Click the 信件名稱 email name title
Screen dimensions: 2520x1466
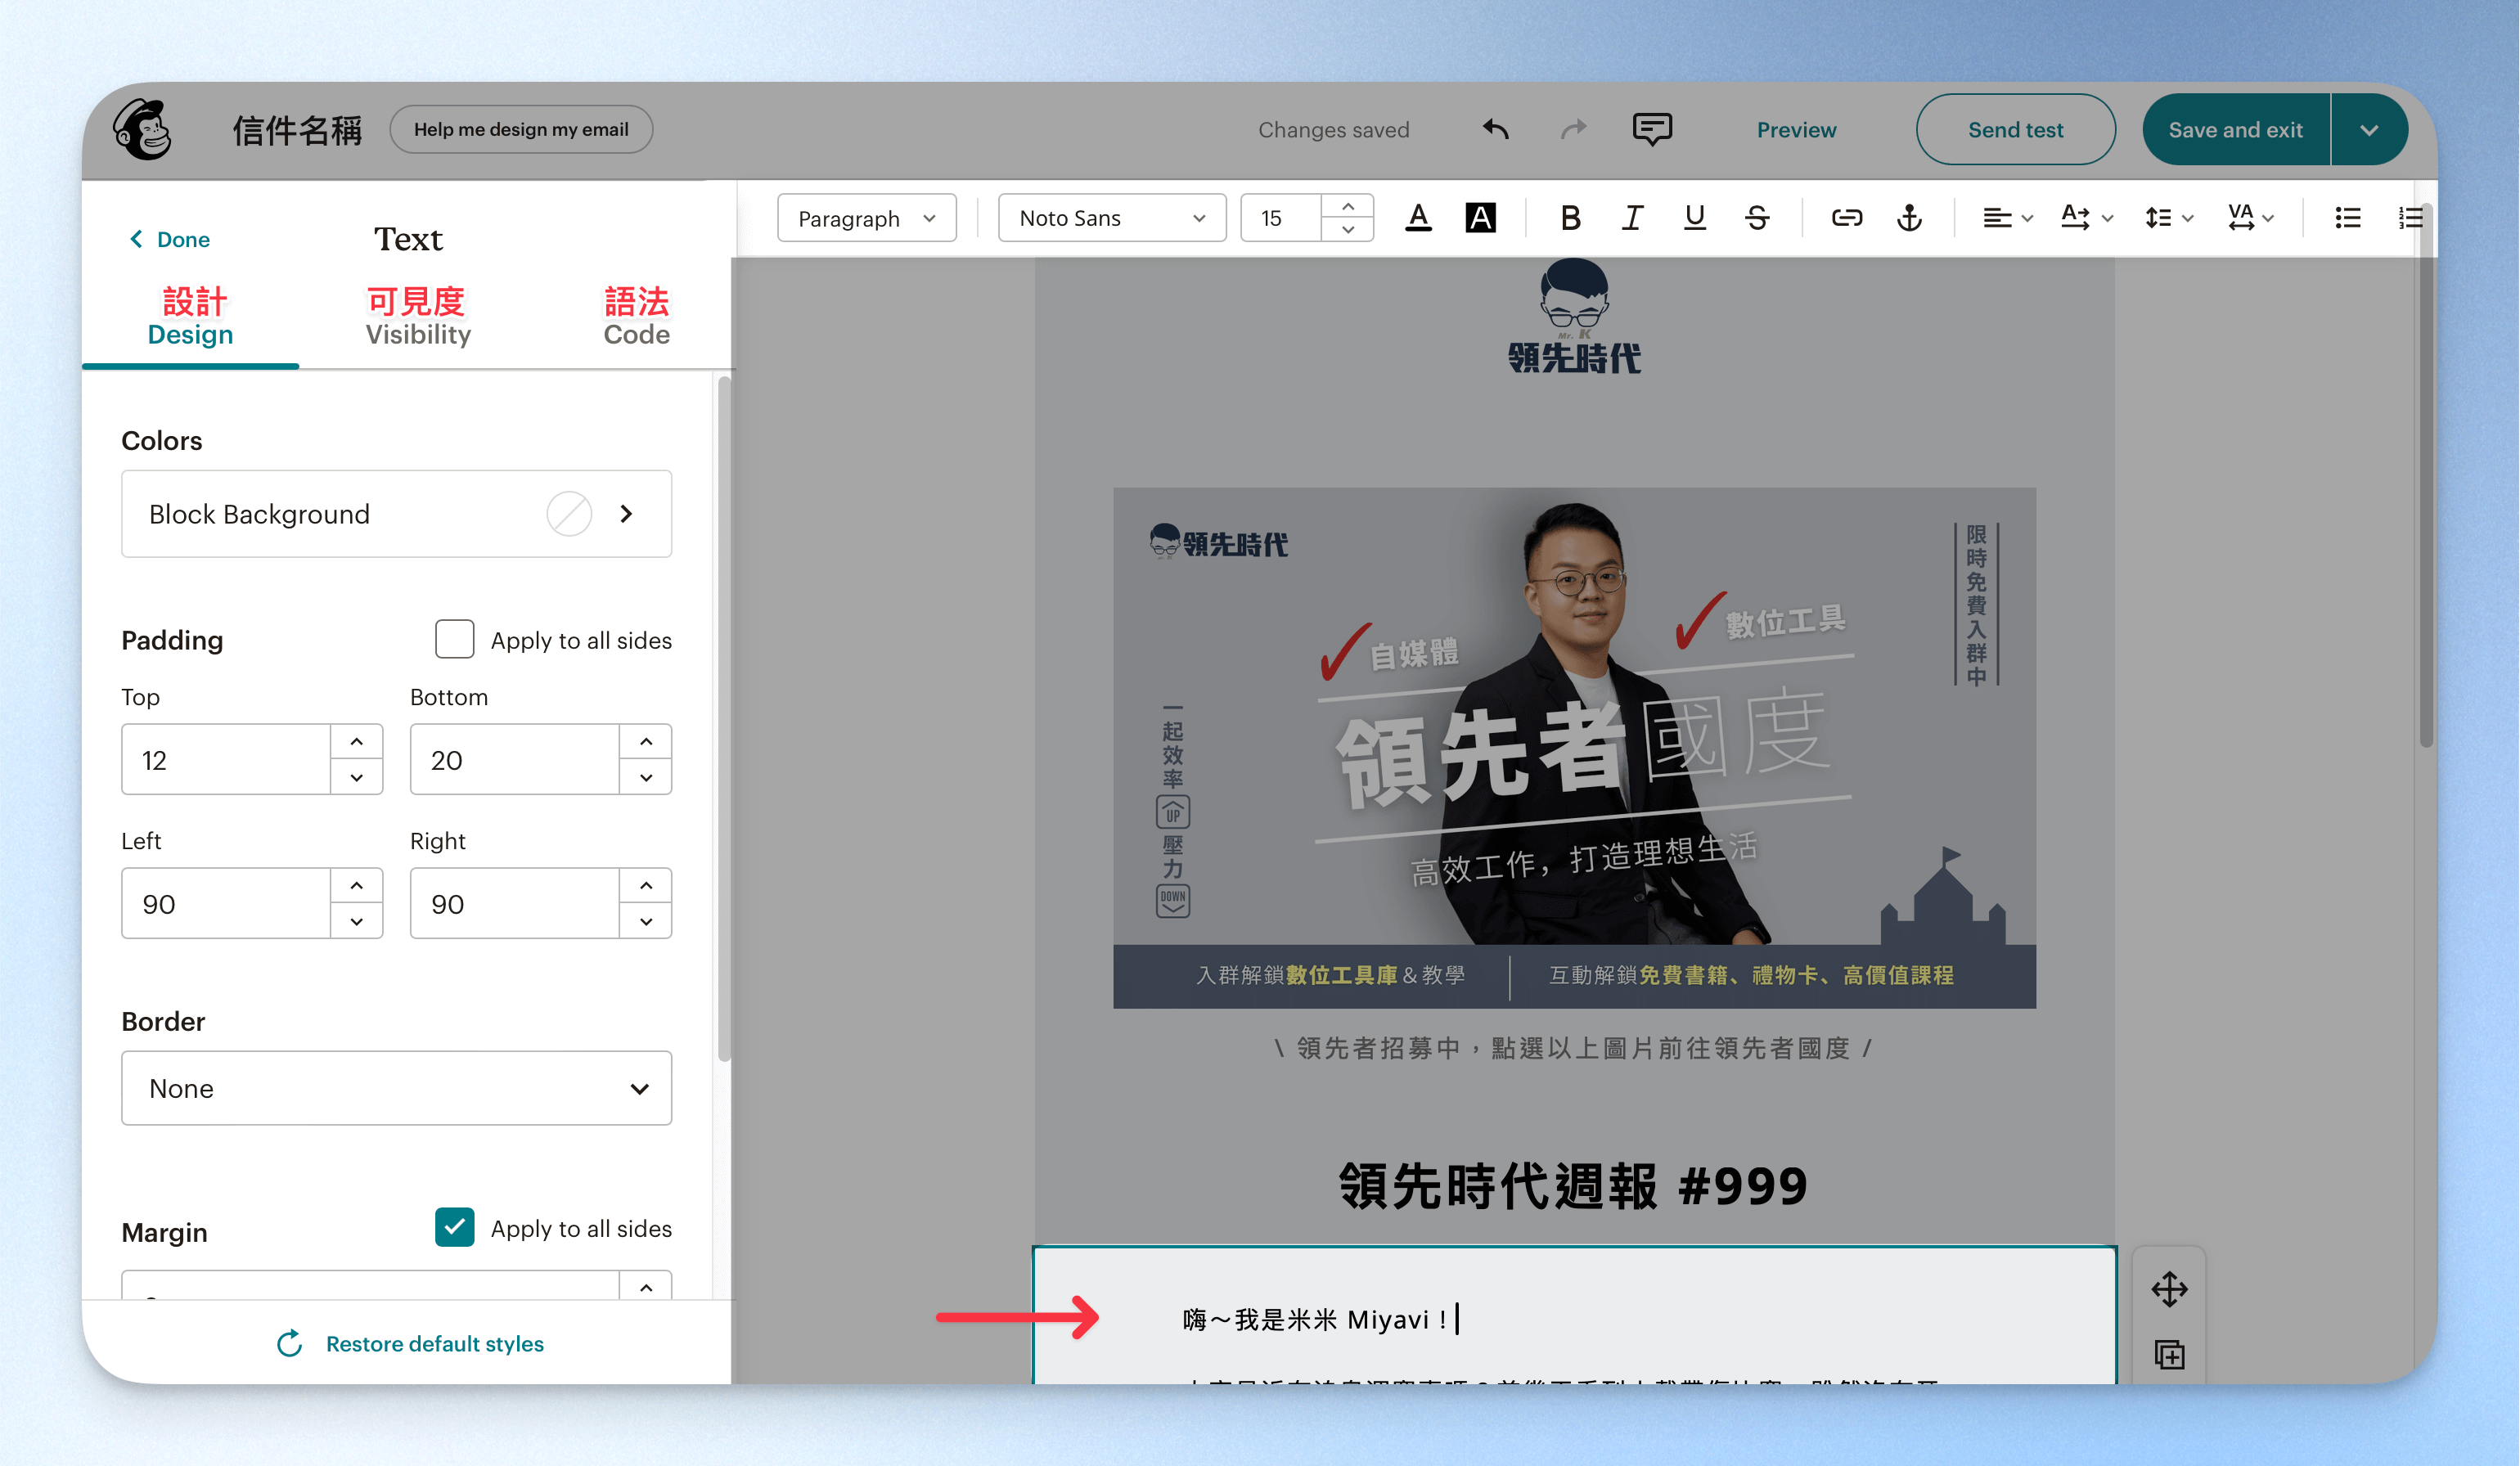(297, 130)
